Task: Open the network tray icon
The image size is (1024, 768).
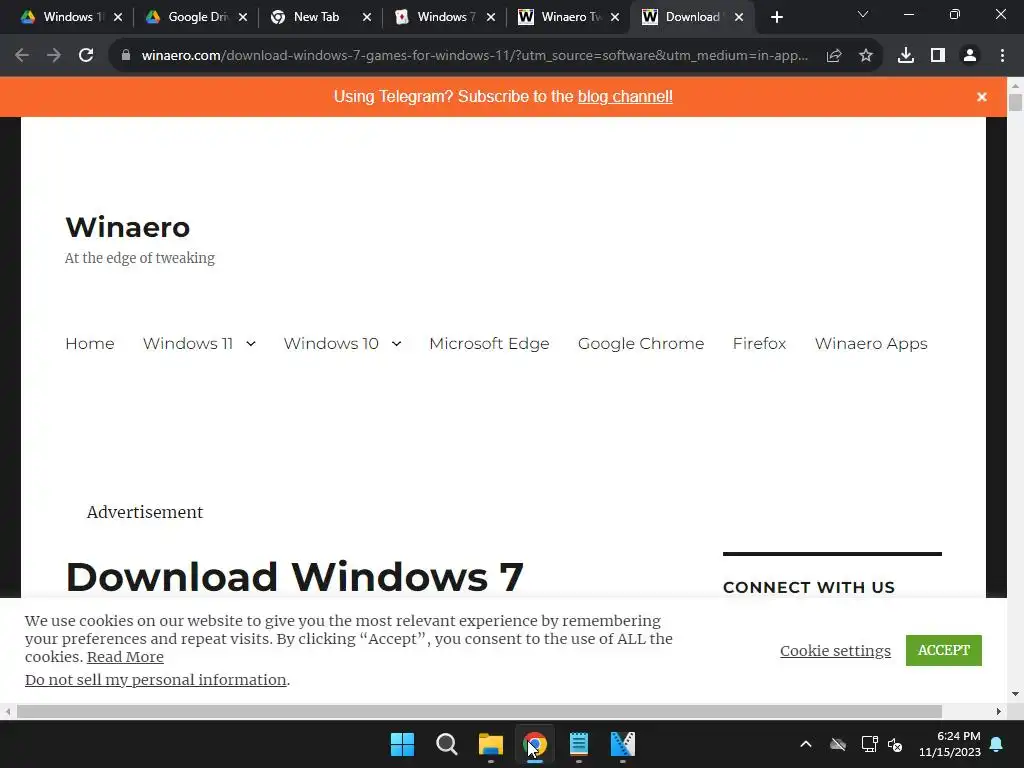Action: coord(869,744)
